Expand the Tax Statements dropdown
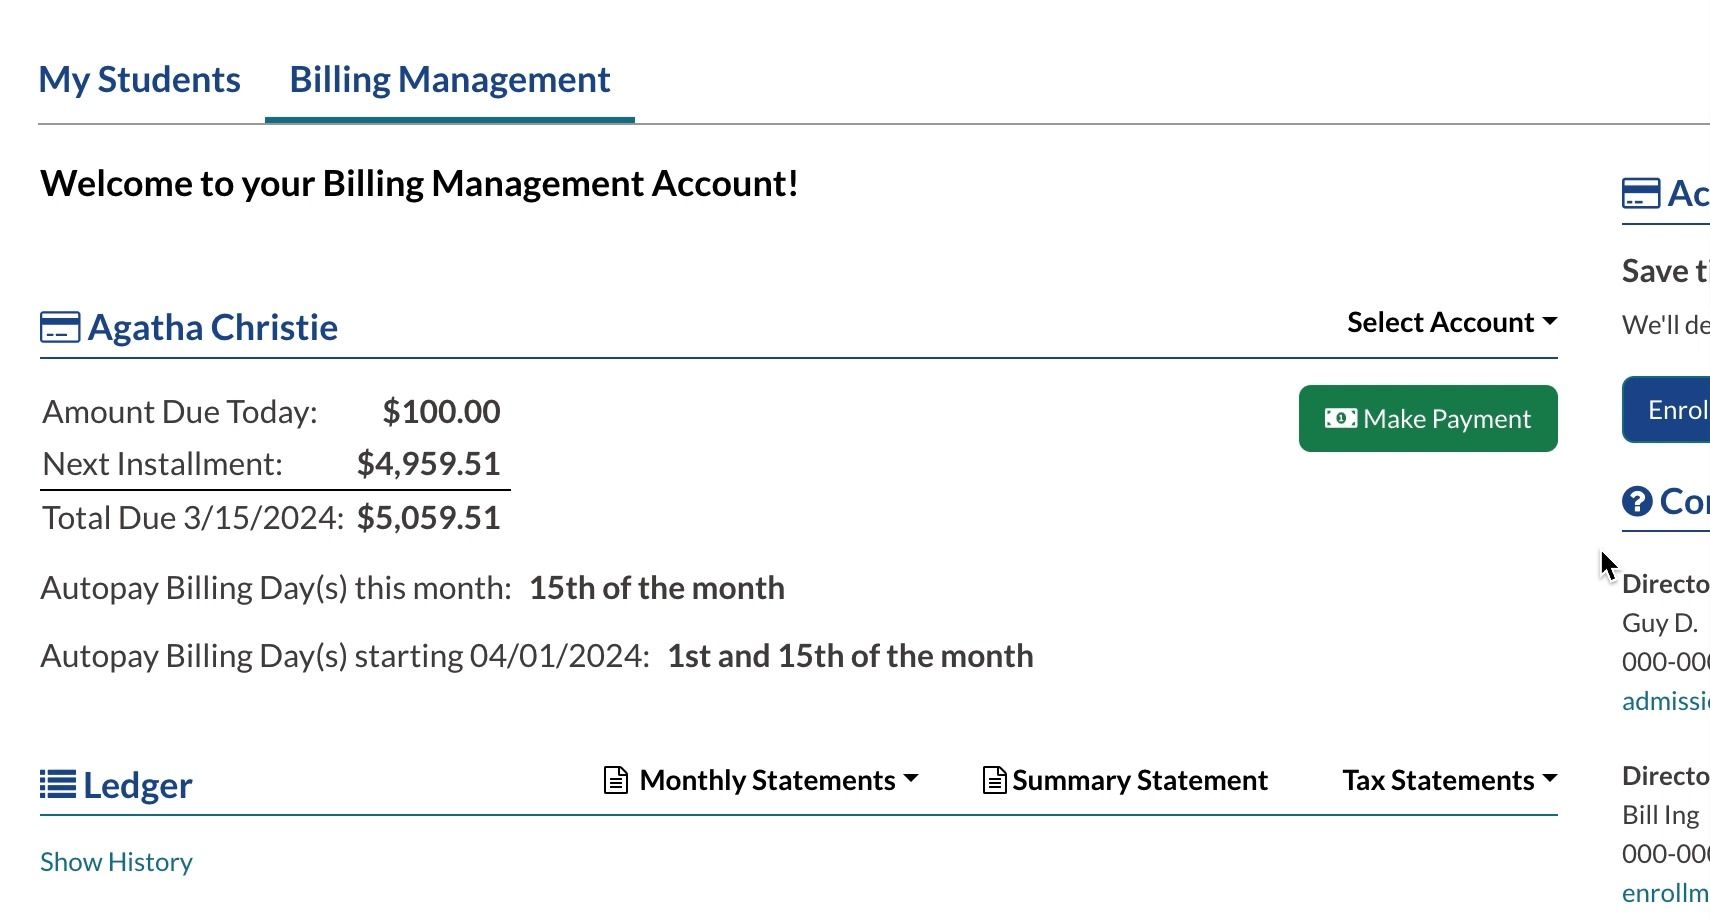This screenshot has height=922, width=1710. coord(1449,780)
